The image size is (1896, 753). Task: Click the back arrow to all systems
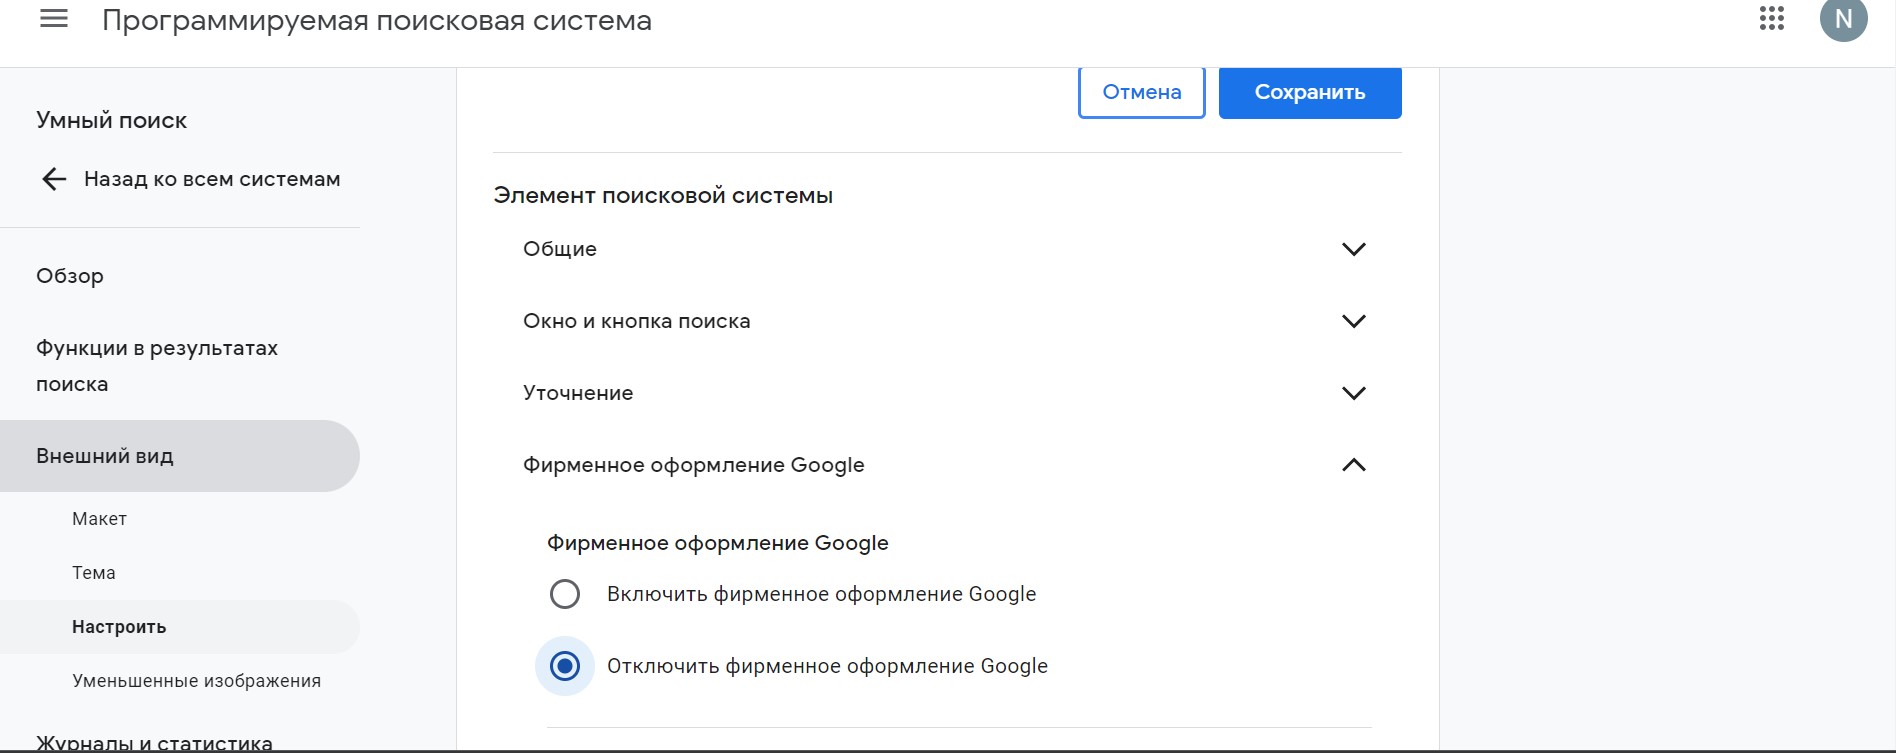pyautogui.click(x=54, y=179)
